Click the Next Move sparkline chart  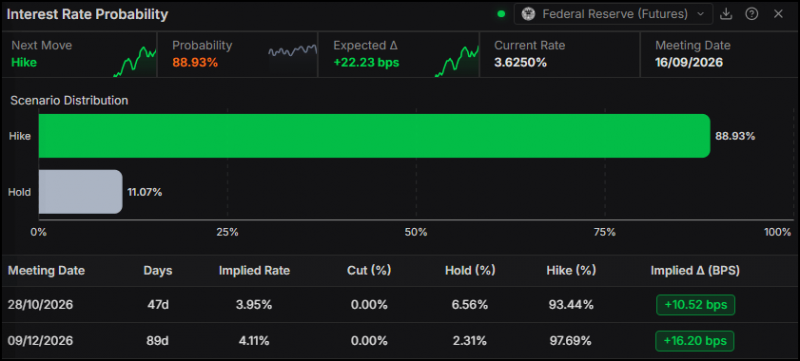point(134,61)
